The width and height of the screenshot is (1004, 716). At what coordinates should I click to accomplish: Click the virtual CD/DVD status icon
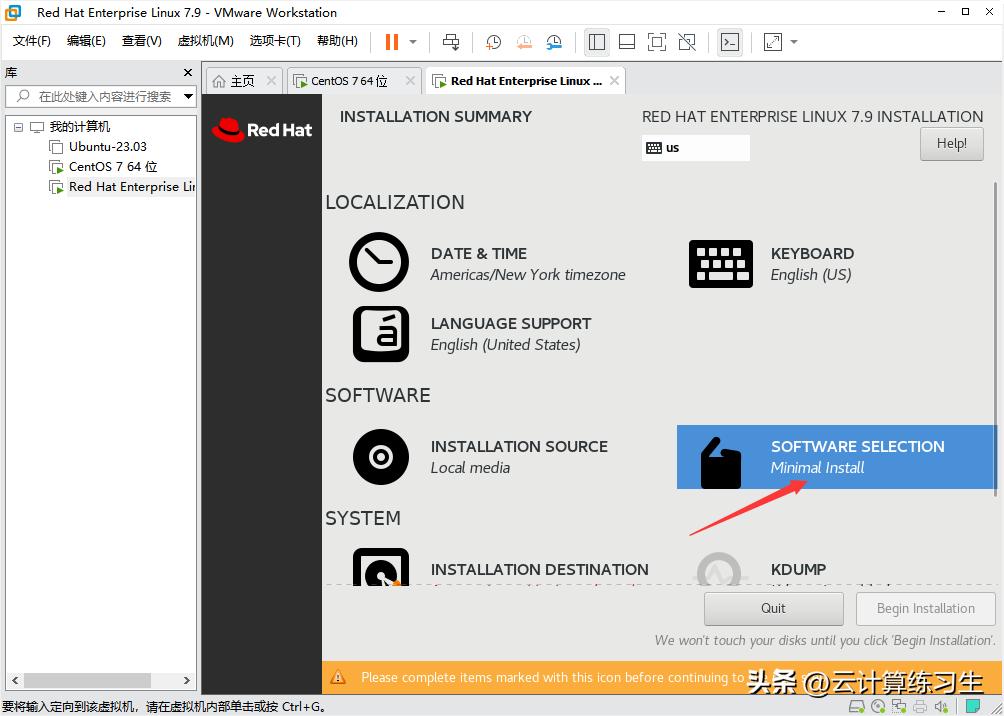878,706
